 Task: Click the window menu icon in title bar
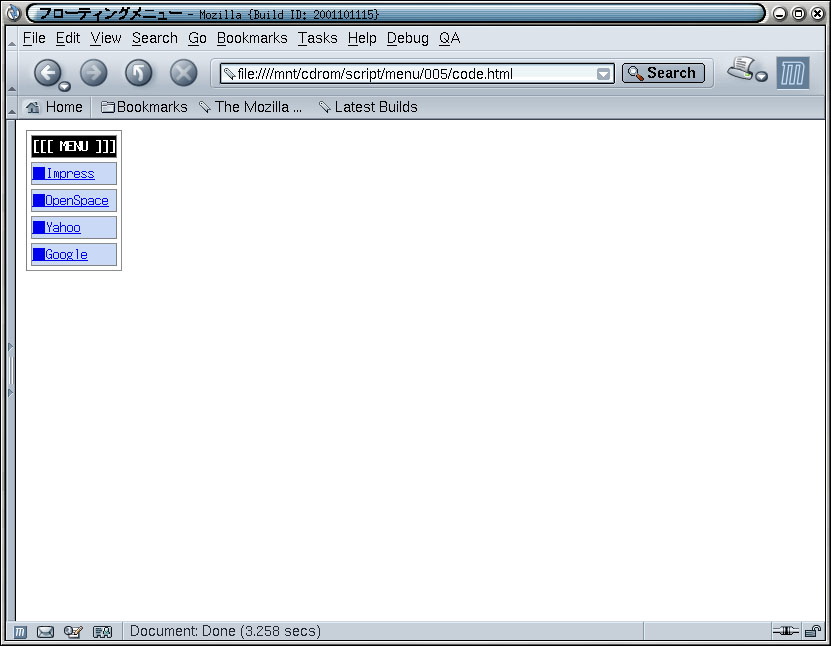(13, 13)
